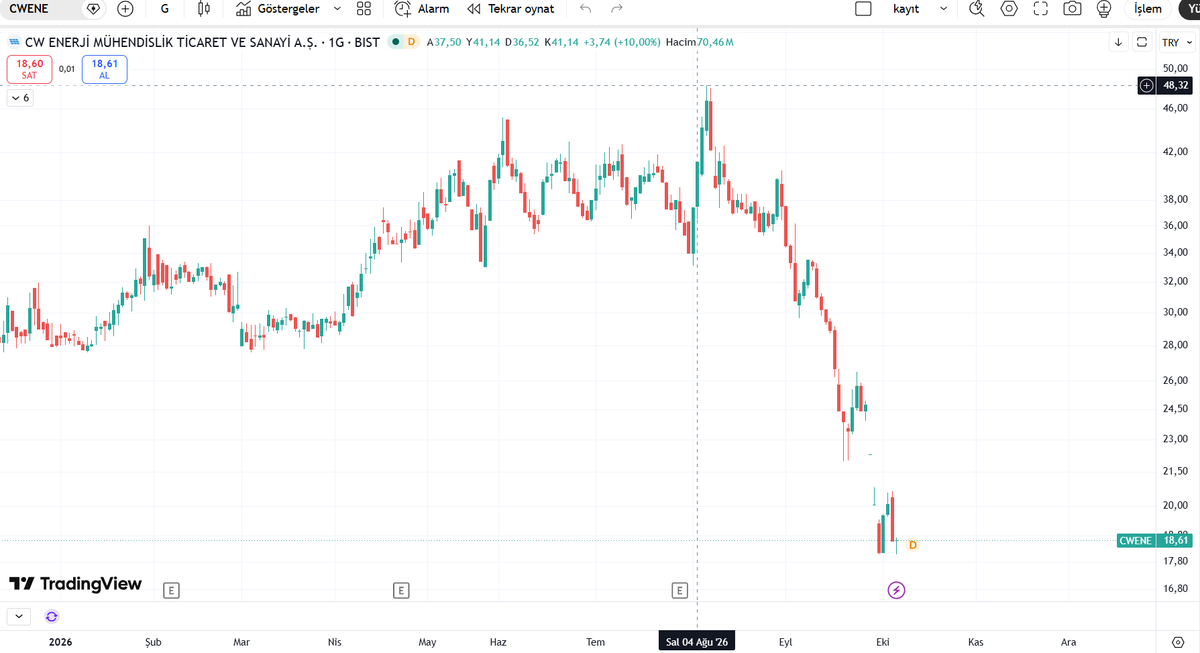Open the Alarm menu item
Image resolution: width=1200 pixels, height=653 pixels.
(422, 9)
